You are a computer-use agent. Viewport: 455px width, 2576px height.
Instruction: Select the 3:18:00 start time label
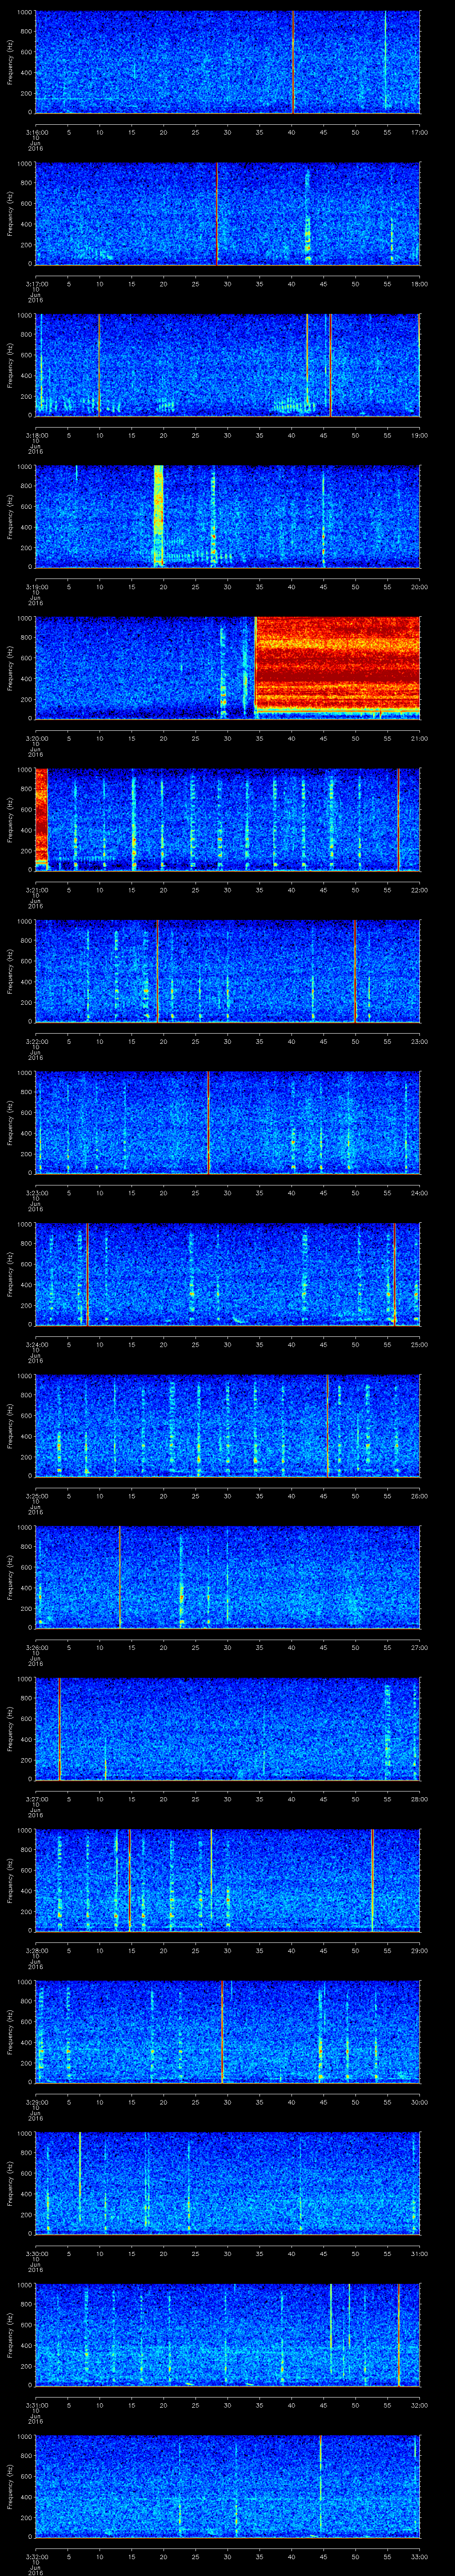tap(36, 435)
